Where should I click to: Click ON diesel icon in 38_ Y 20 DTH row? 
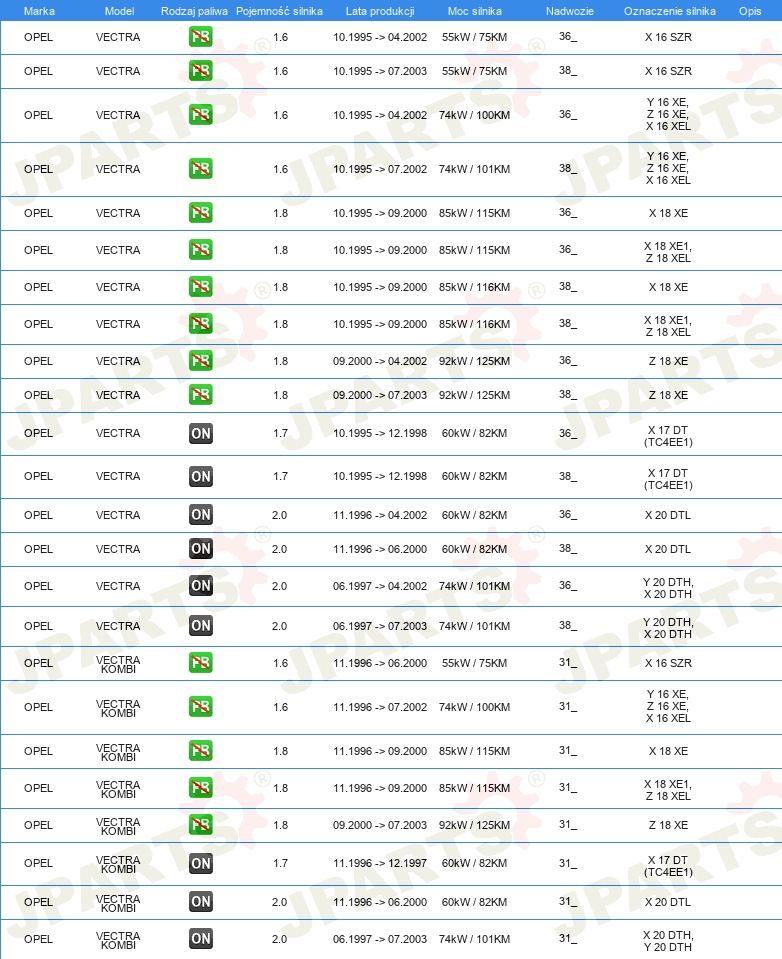coord(201,626)
